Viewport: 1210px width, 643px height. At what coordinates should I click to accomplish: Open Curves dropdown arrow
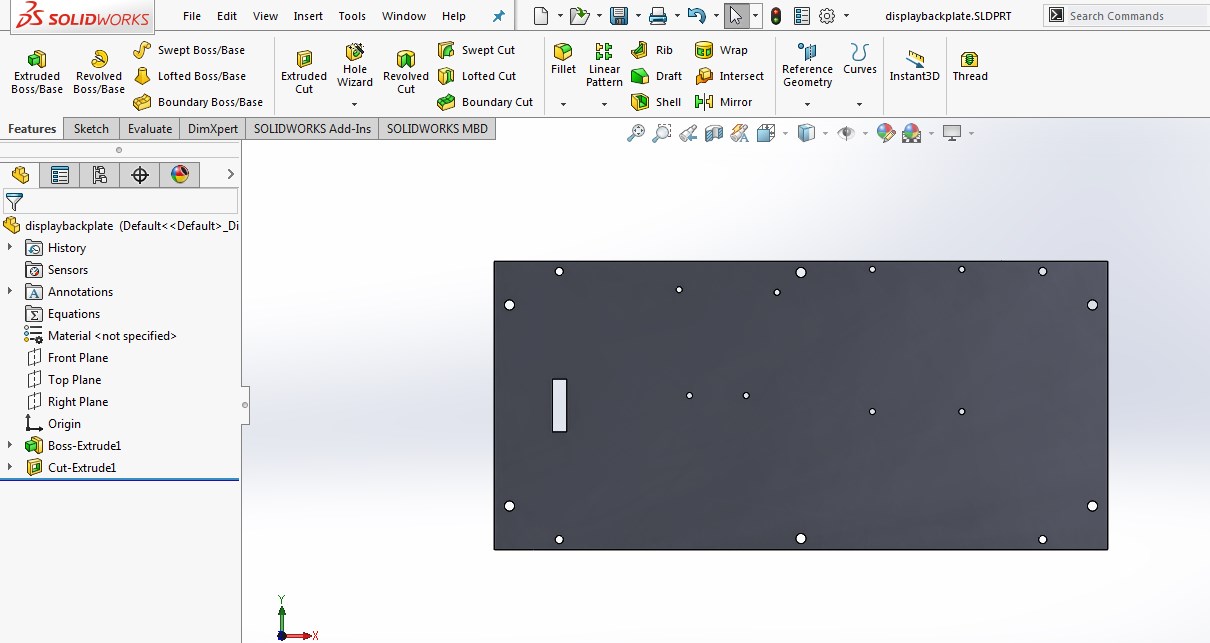click(x=859, y=104)
